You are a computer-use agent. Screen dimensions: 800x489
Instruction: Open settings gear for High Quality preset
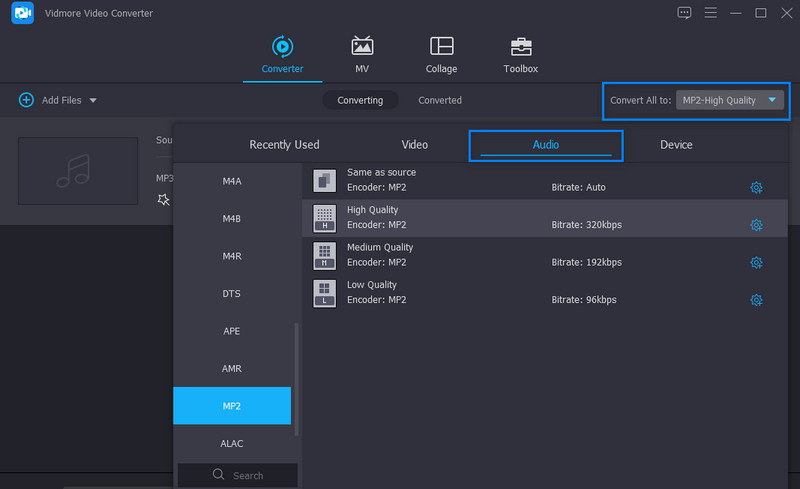pos(756,225)
